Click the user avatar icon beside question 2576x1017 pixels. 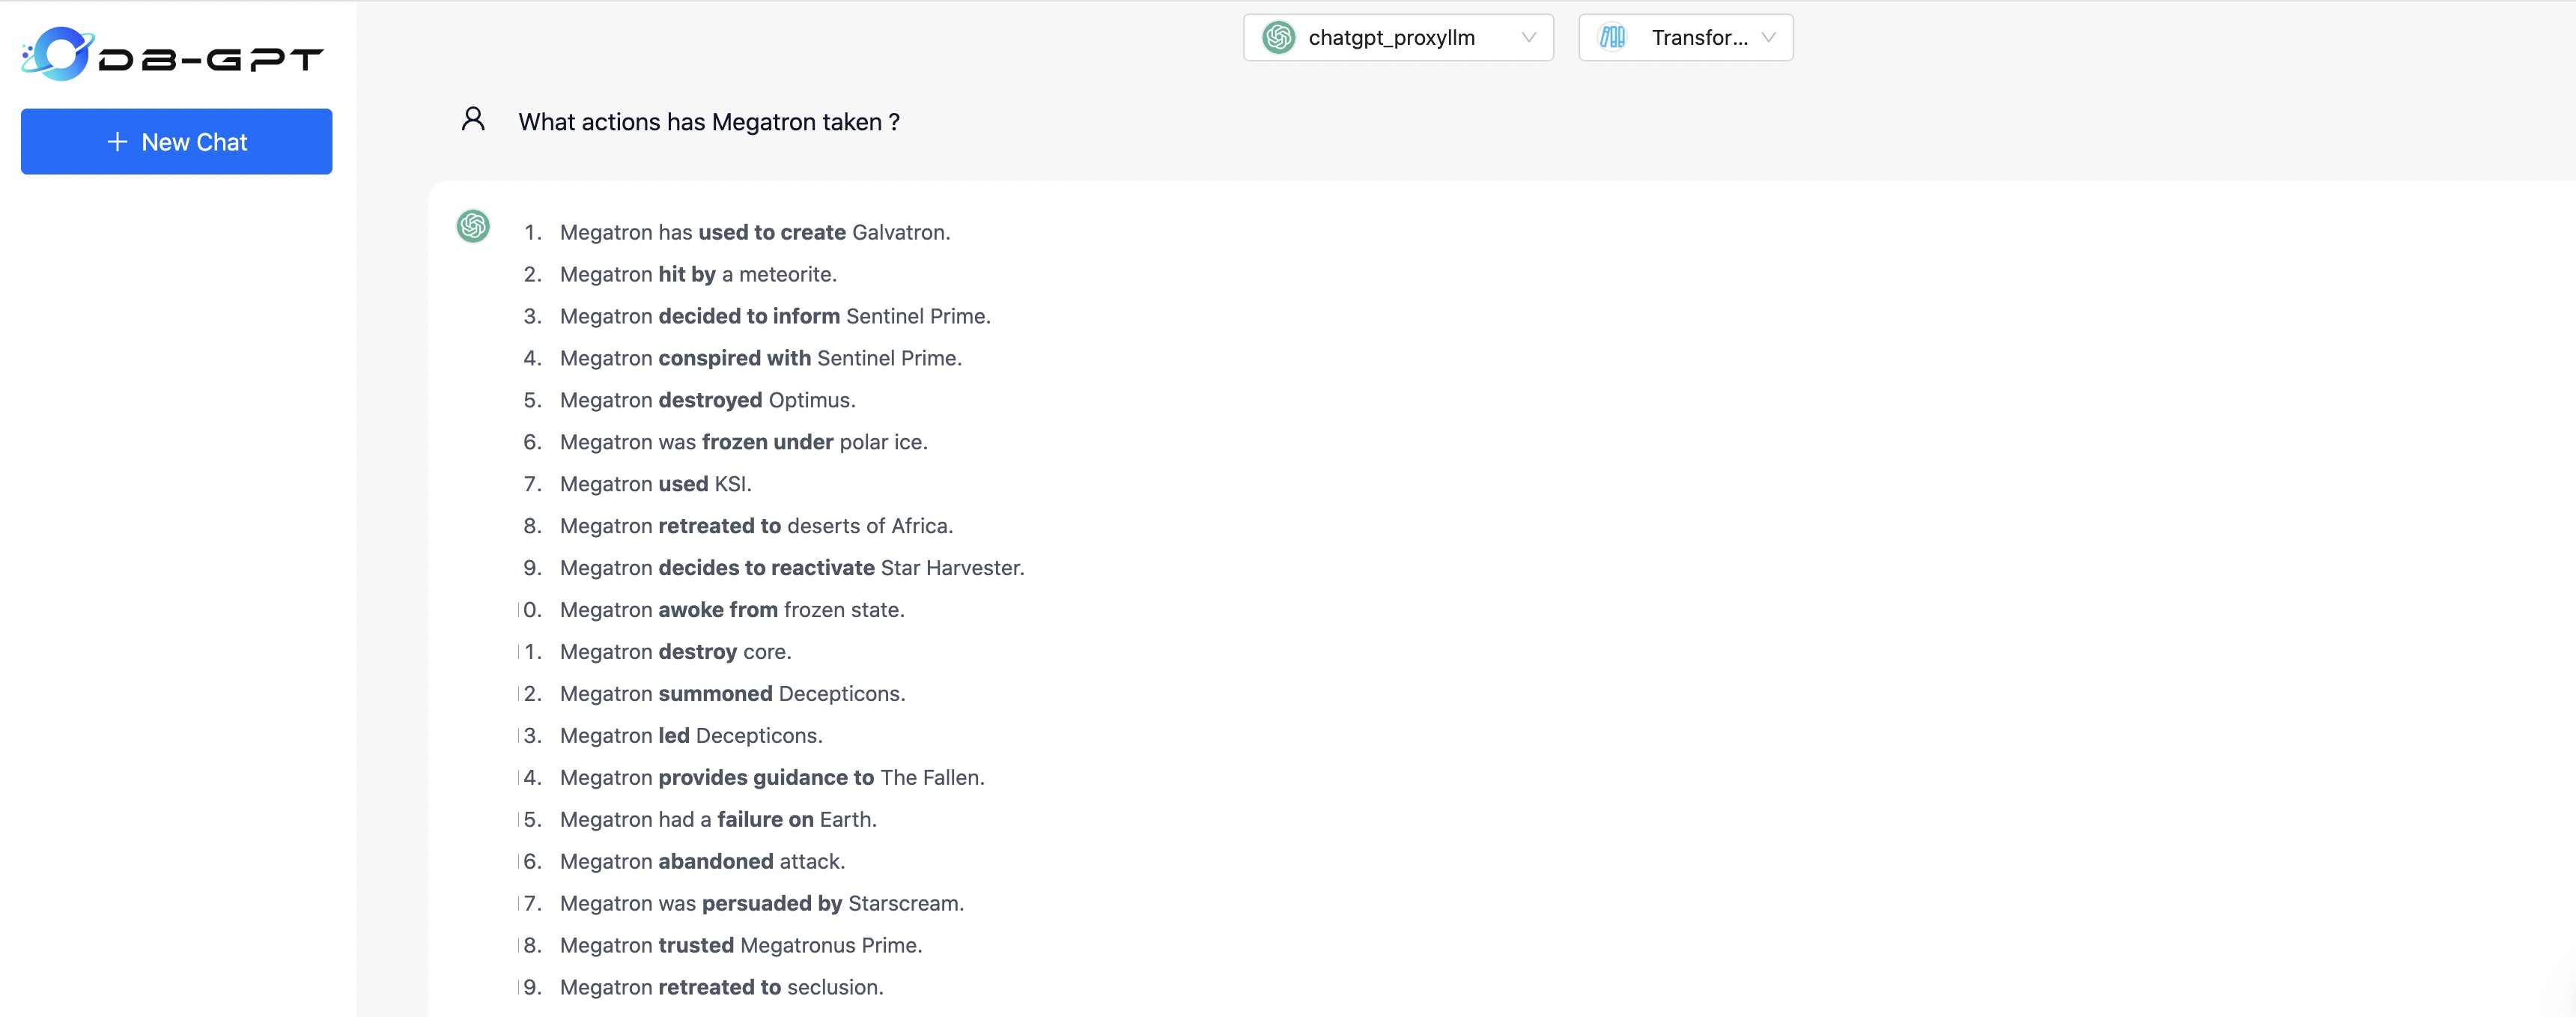point(473,120)
